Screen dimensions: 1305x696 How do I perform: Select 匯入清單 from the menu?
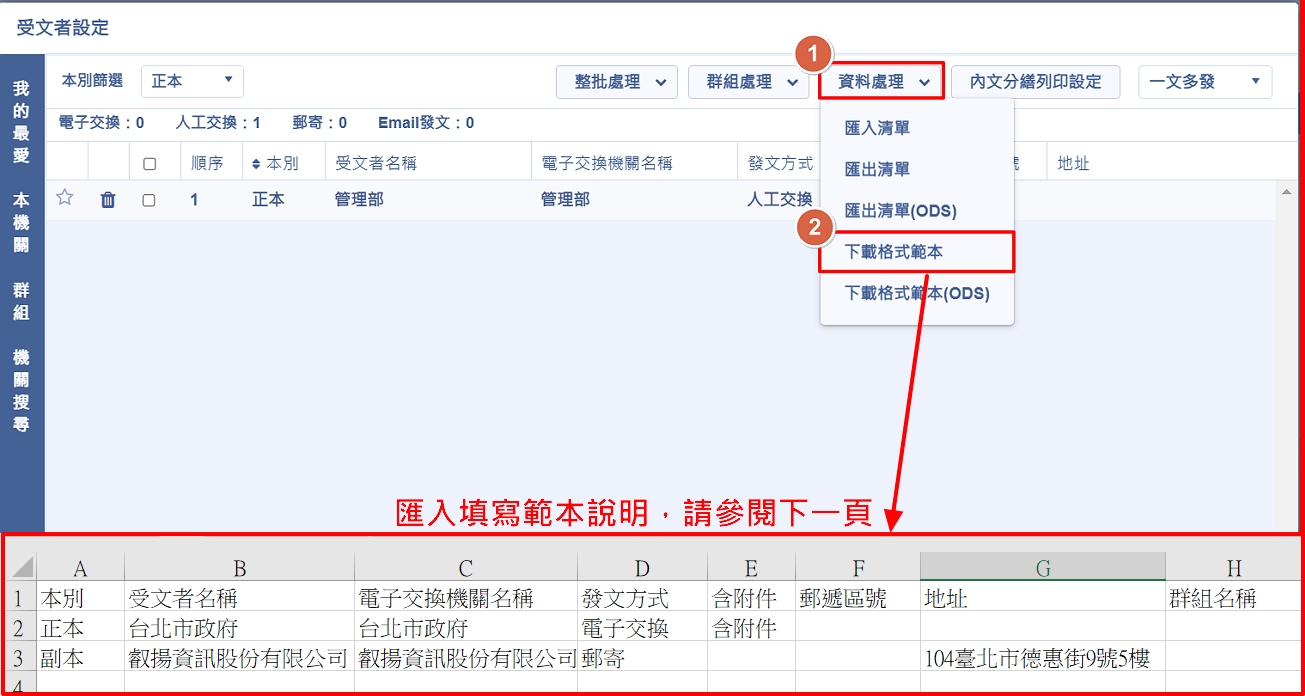click(877, 128)
